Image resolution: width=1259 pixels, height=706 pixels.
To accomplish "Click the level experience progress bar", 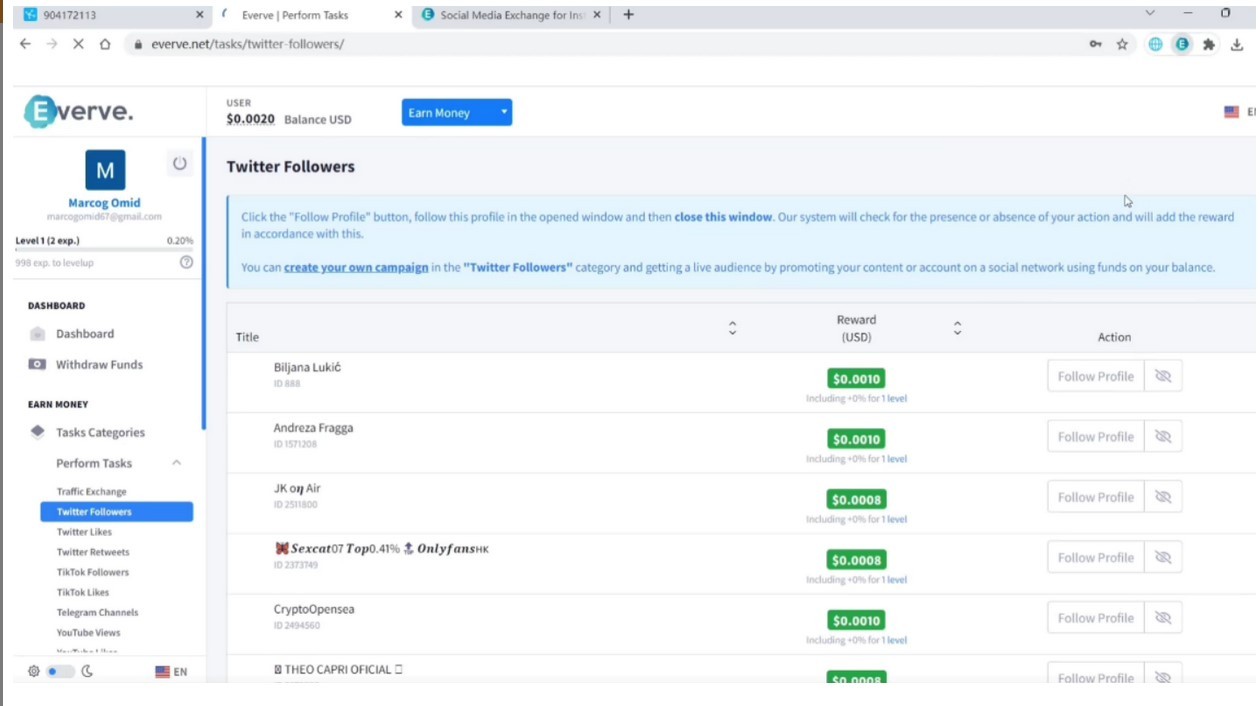I will click(105, 250).
